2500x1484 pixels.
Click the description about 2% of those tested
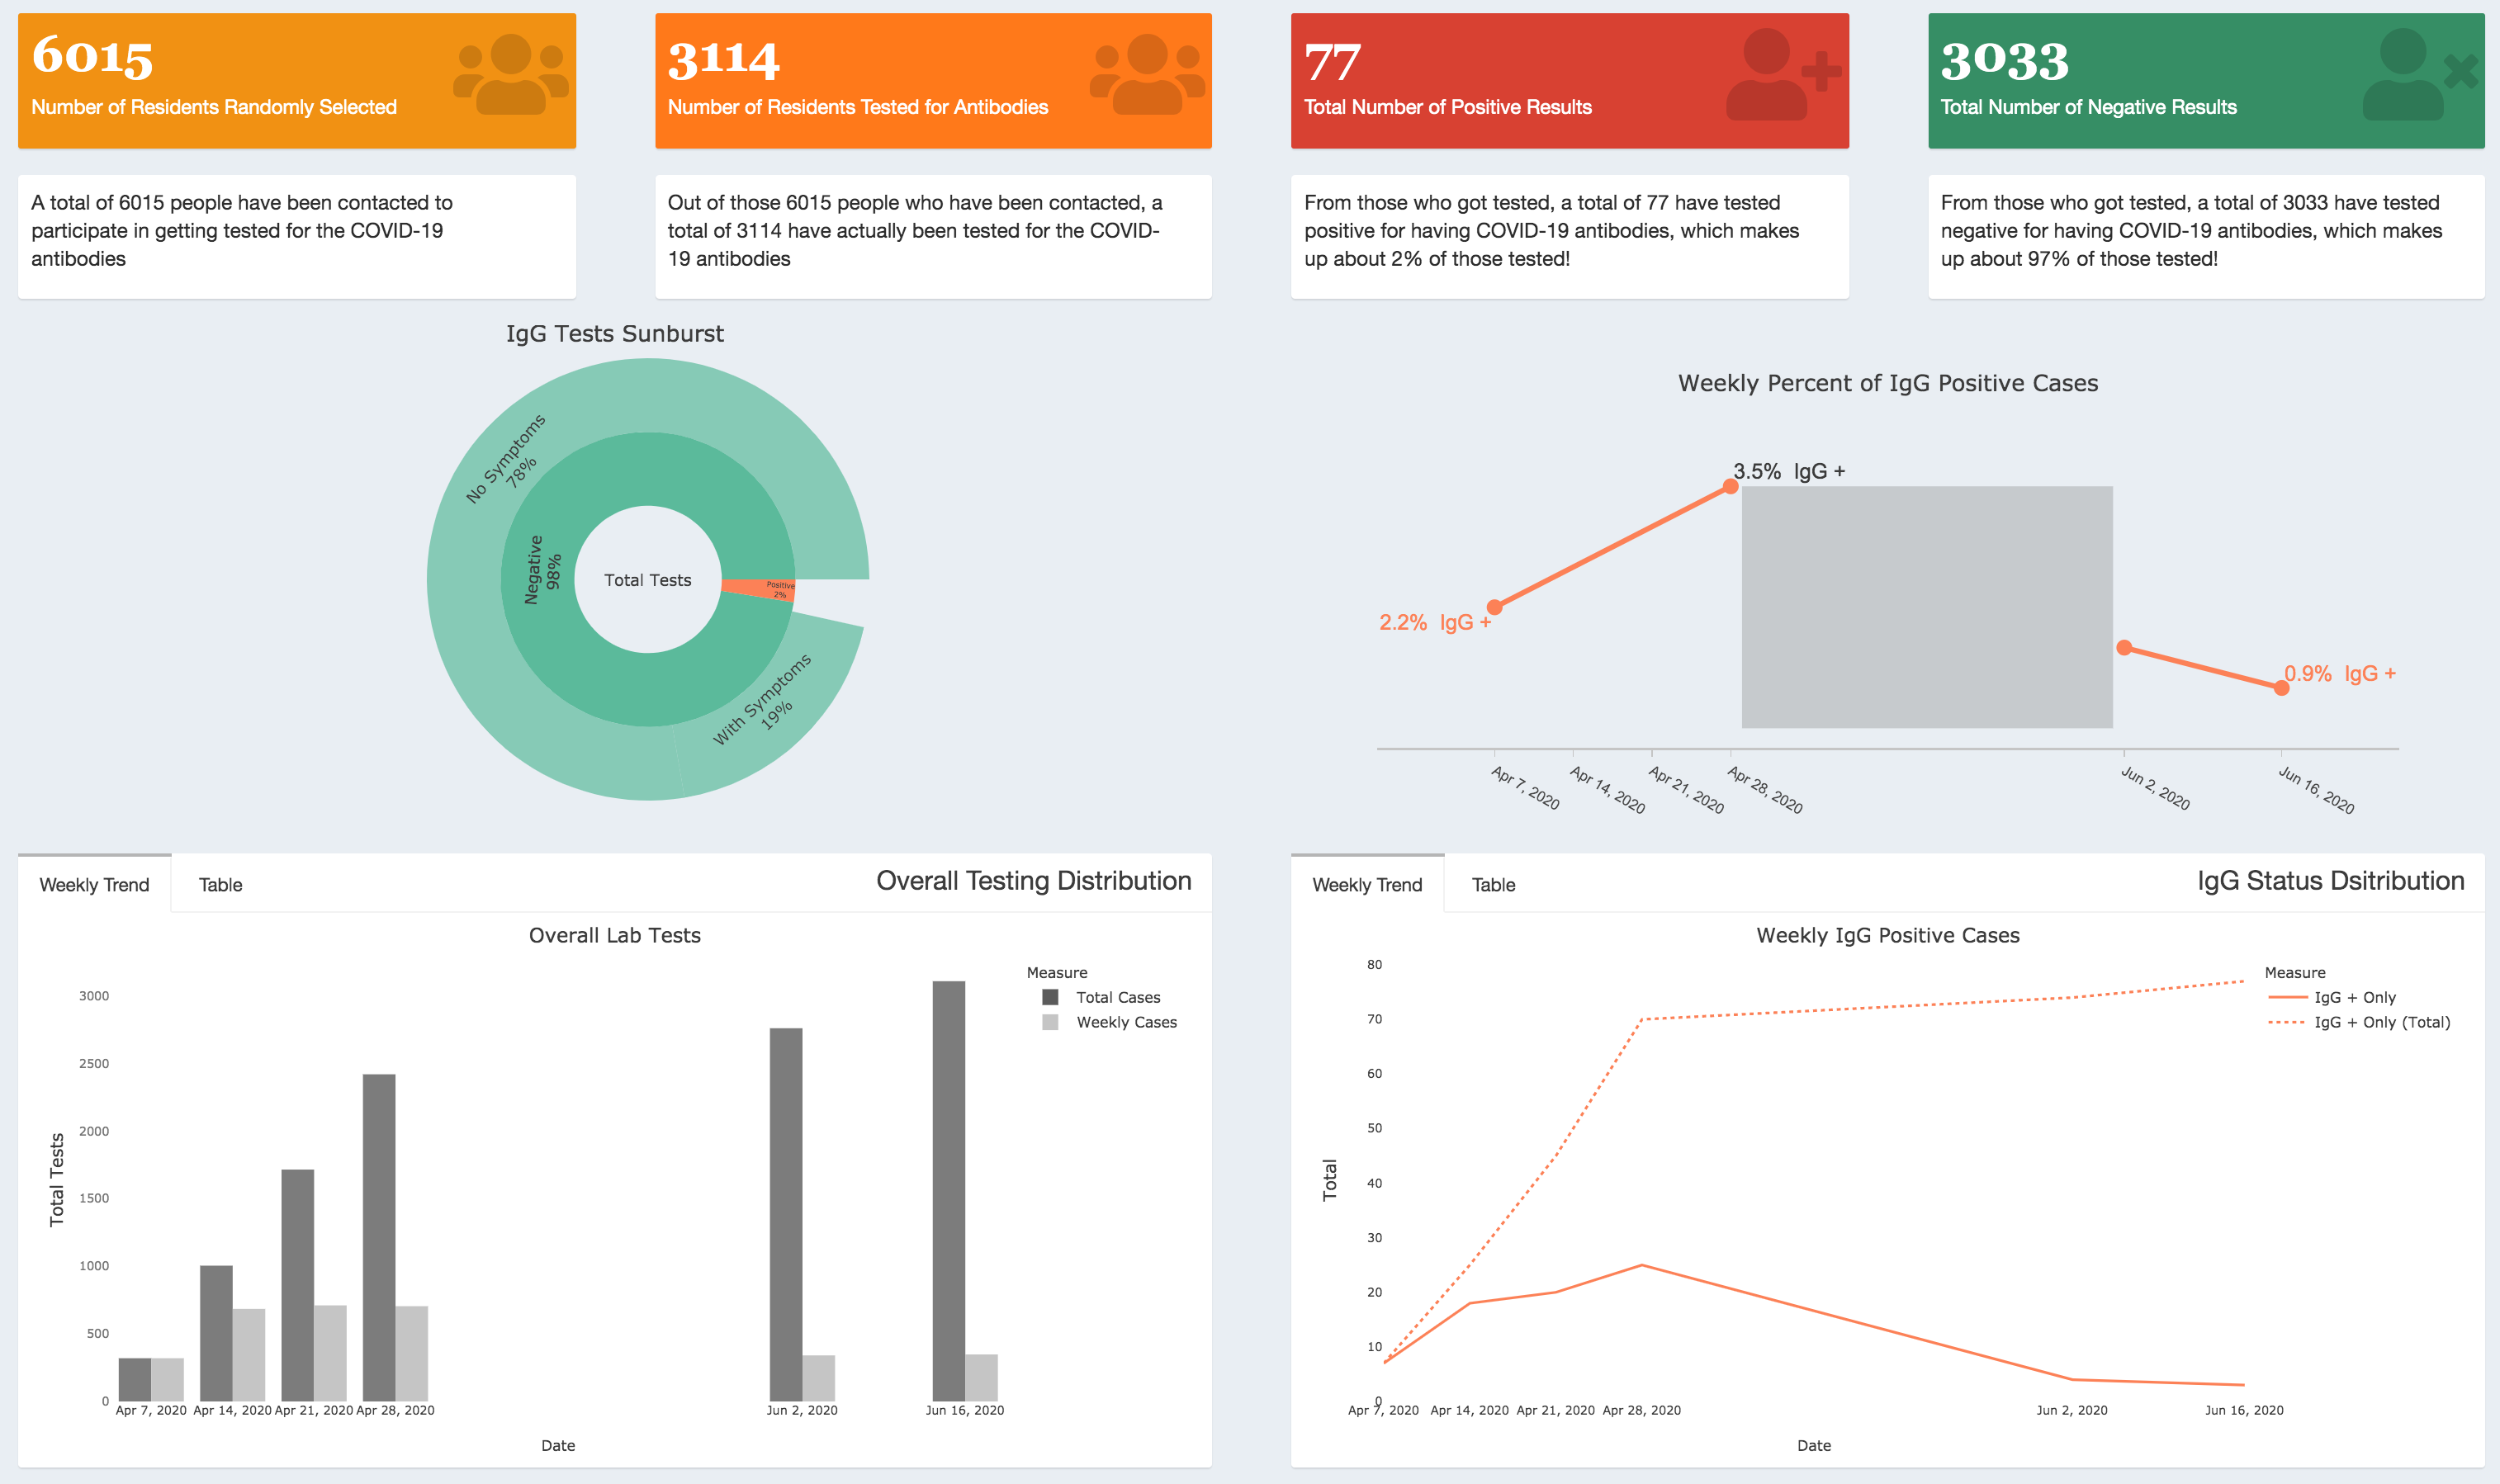coord(1551,231)
